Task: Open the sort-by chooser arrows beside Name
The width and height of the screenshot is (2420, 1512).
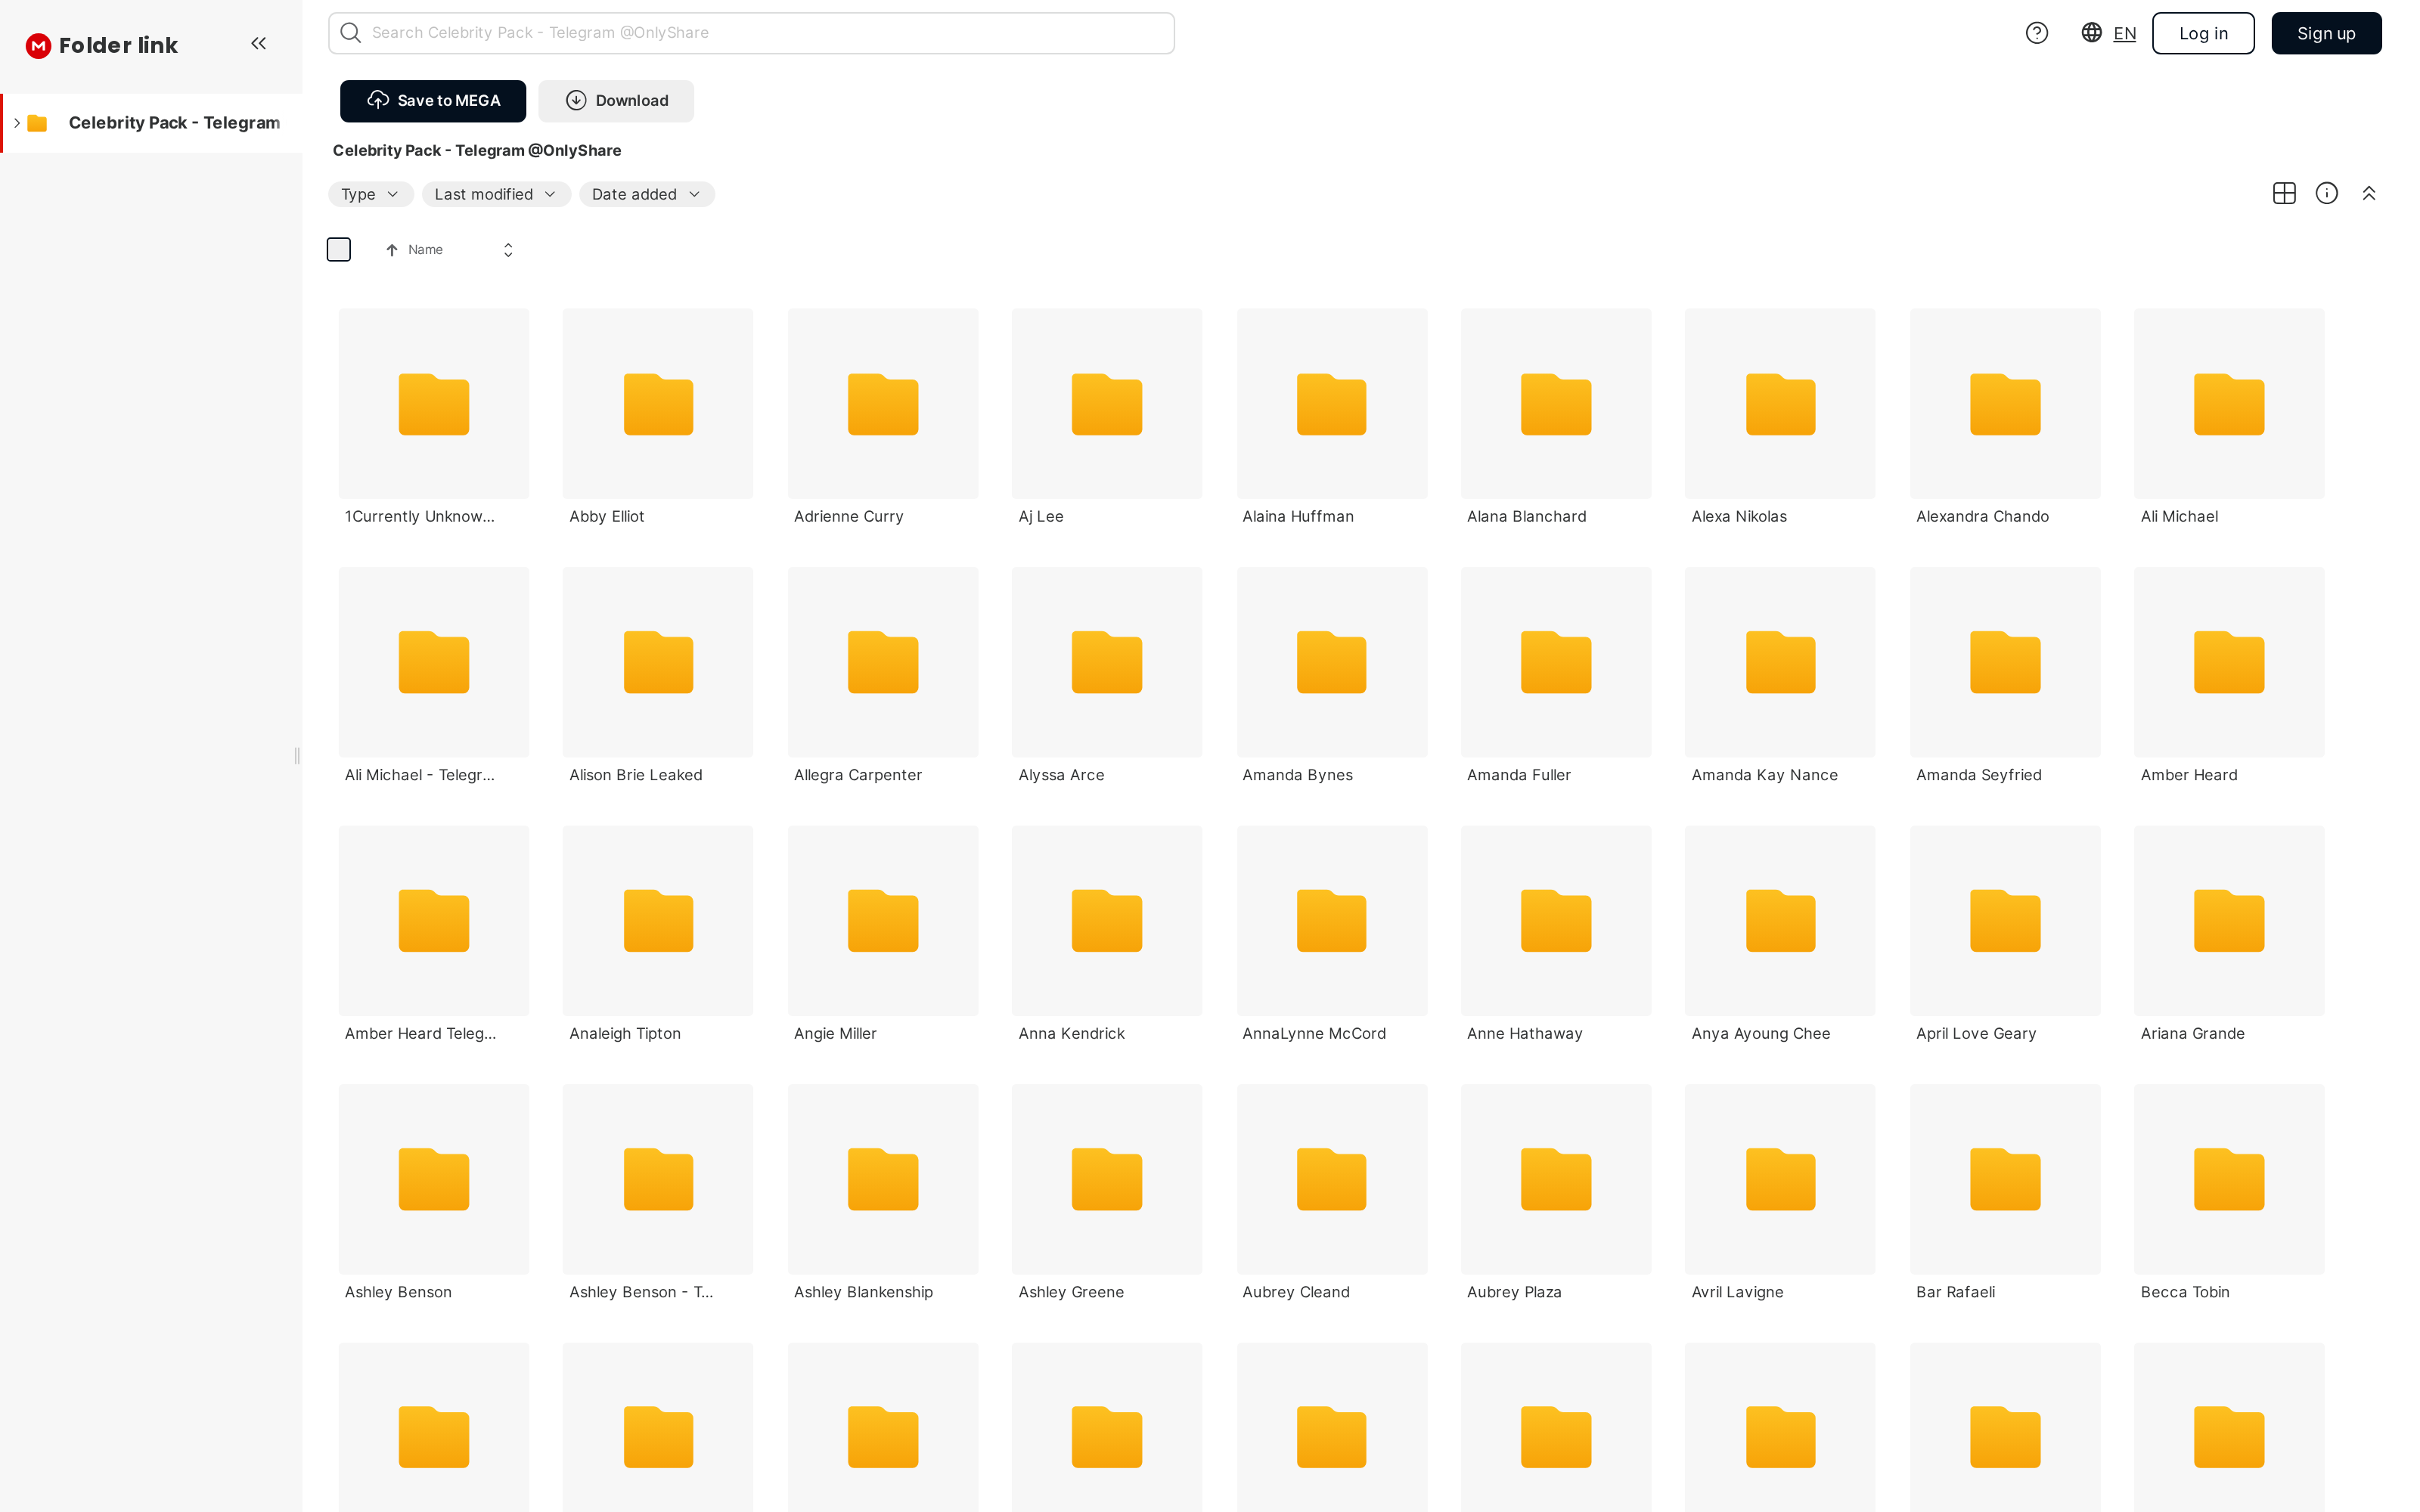Action: coord(508,250)
